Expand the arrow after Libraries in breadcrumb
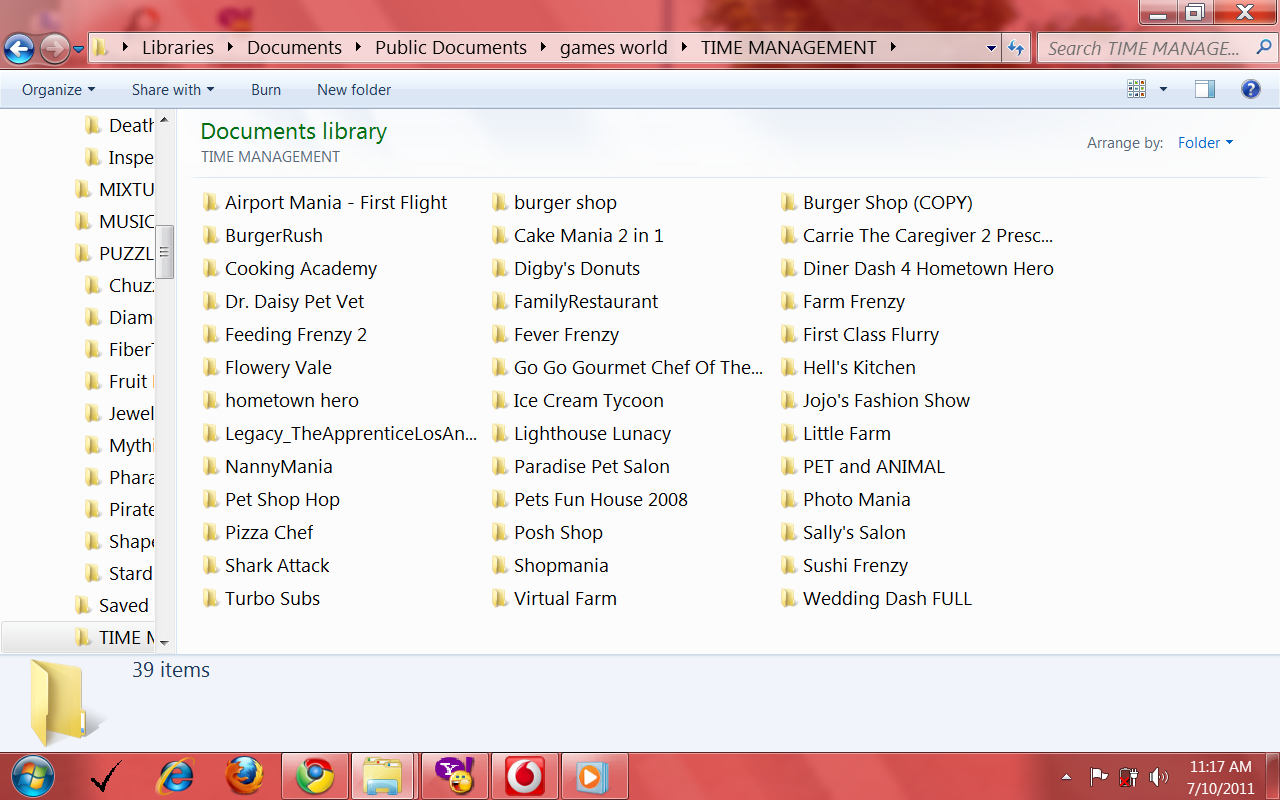The height and width of the screenshot is (800, 1280). coord(231,47)
